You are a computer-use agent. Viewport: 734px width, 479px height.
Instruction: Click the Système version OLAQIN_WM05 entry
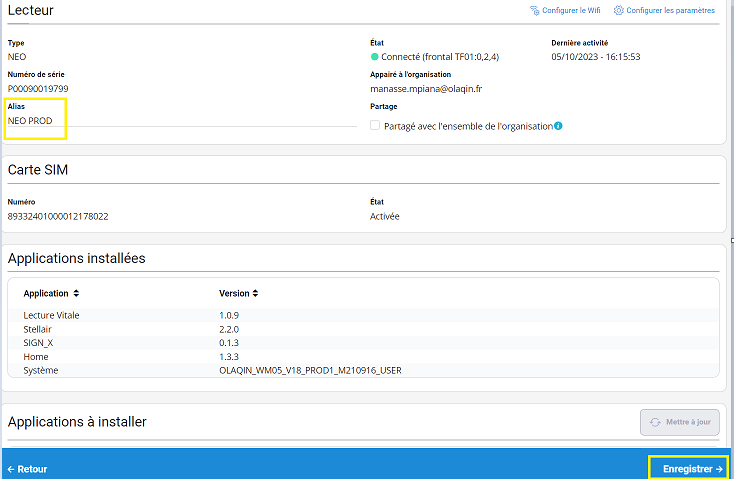pyautogui.click(x=310, y=371)
